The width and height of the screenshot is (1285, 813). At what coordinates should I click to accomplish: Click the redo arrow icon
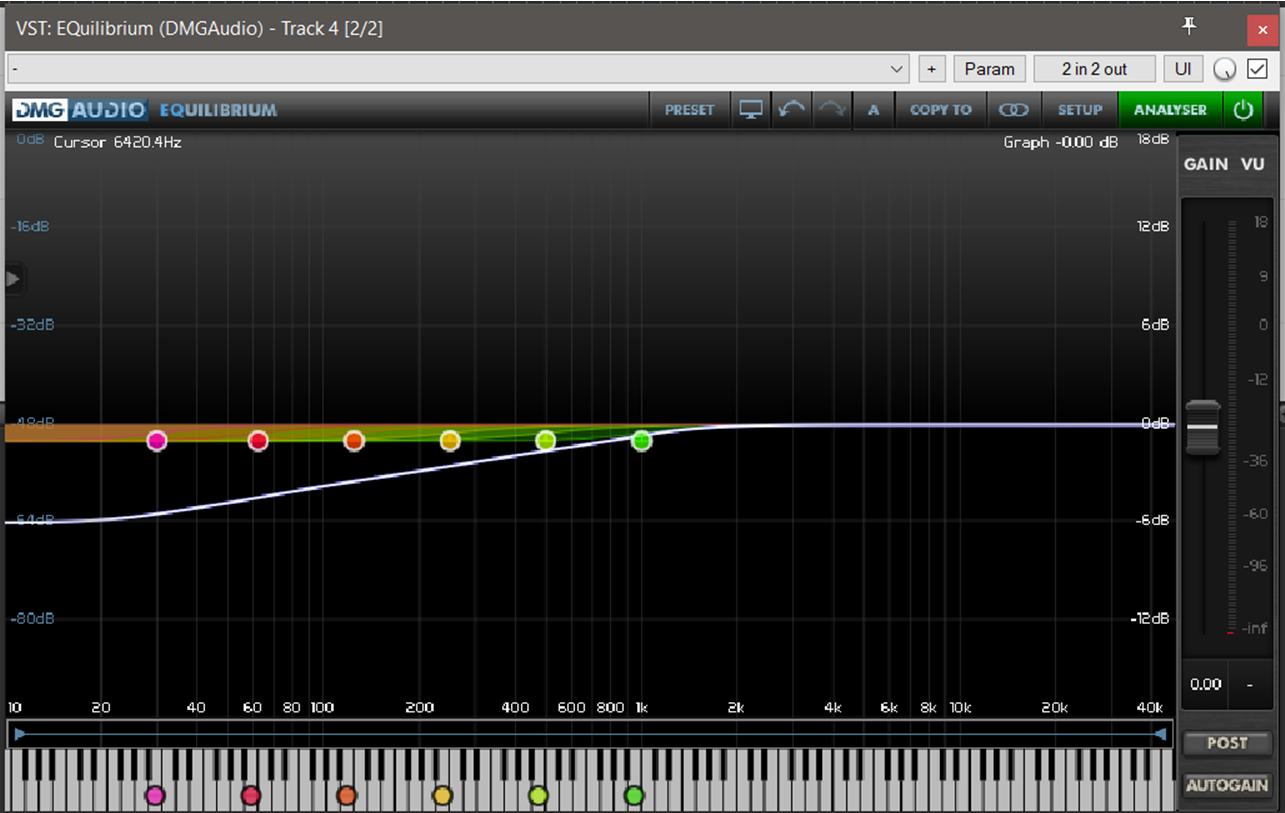(x=831, y=110)
